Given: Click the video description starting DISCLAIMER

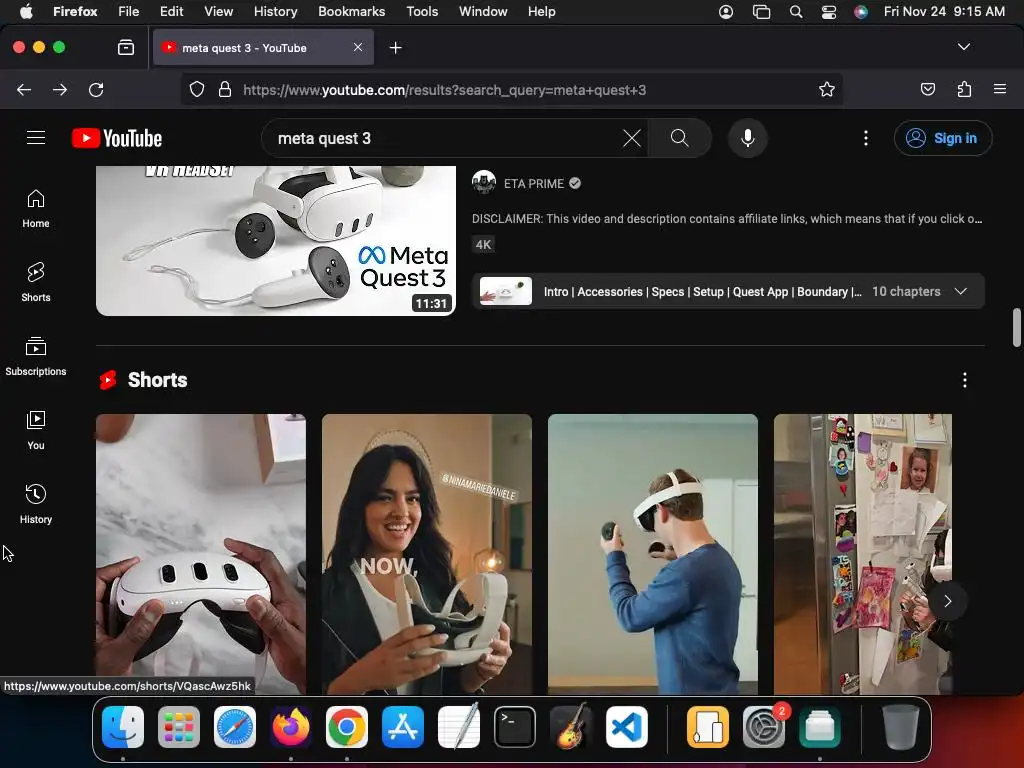Looking at the screenshot, I should pos(727,219).
